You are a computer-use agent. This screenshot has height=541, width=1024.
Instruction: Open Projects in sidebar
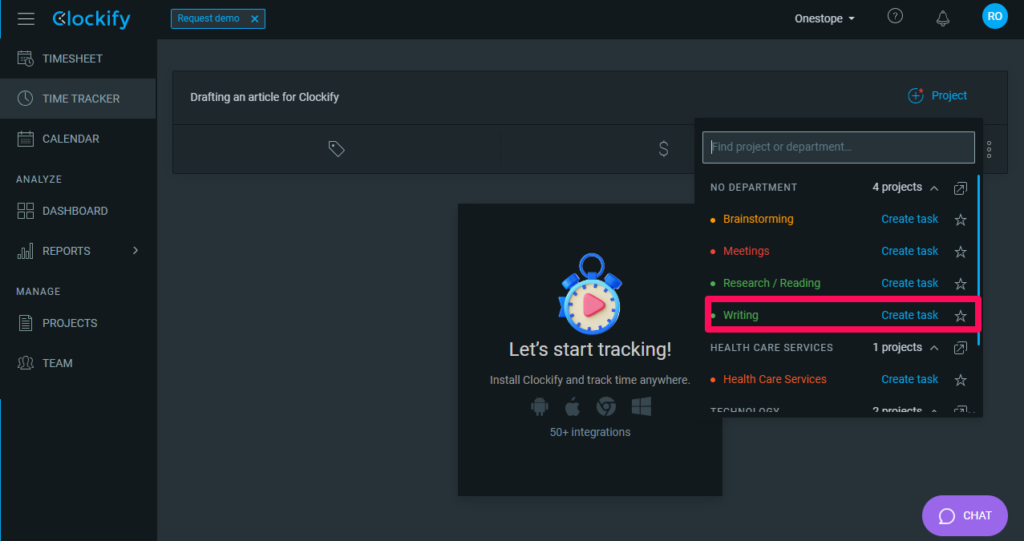pos(78,323)
